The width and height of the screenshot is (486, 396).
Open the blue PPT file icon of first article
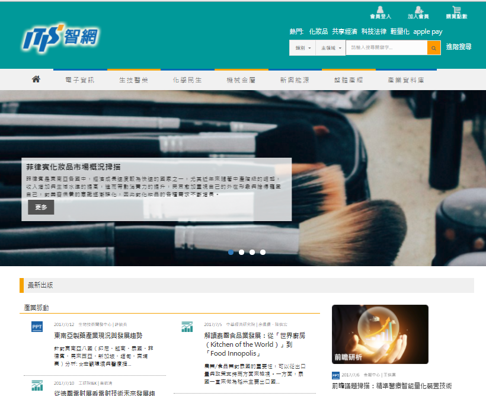(x=37, y=327)
